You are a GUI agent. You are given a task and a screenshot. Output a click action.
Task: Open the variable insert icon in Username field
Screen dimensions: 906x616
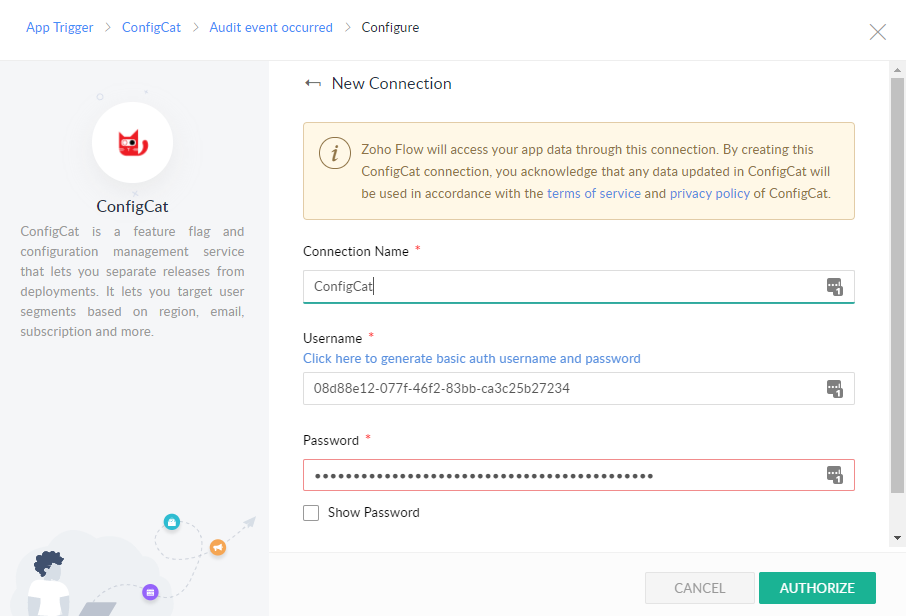(836, 389)
